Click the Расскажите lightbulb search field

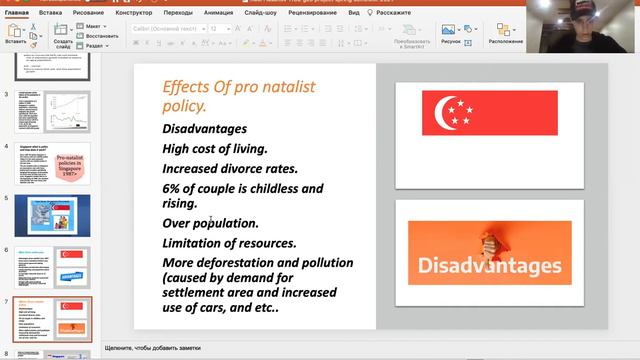coord(389,13)
